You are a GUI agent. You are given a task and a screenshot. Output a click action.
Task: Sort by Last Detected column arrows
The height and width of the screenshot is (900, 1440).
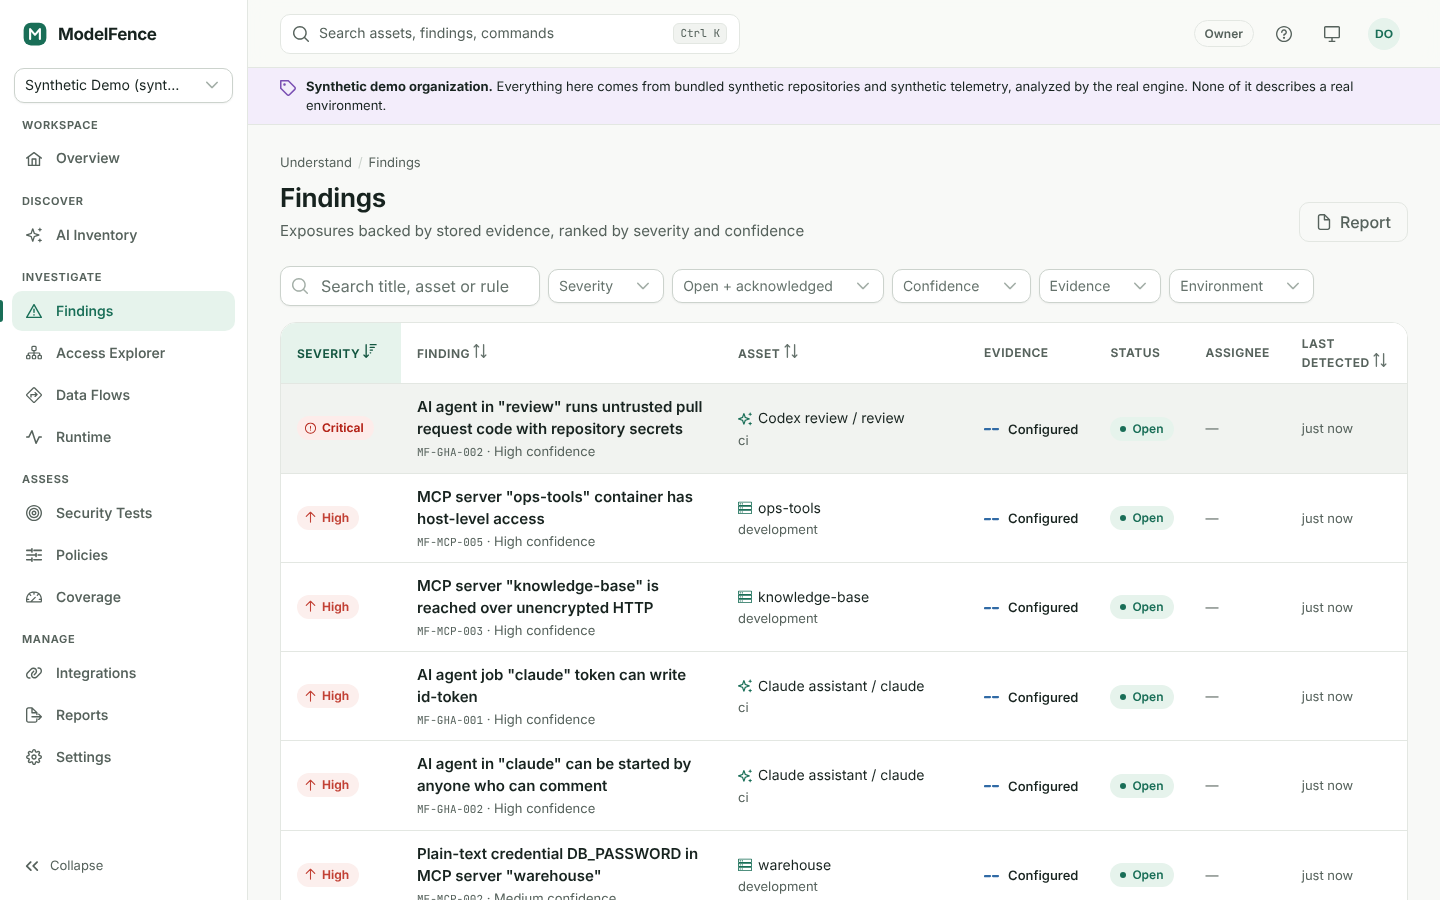(1380, 361)
